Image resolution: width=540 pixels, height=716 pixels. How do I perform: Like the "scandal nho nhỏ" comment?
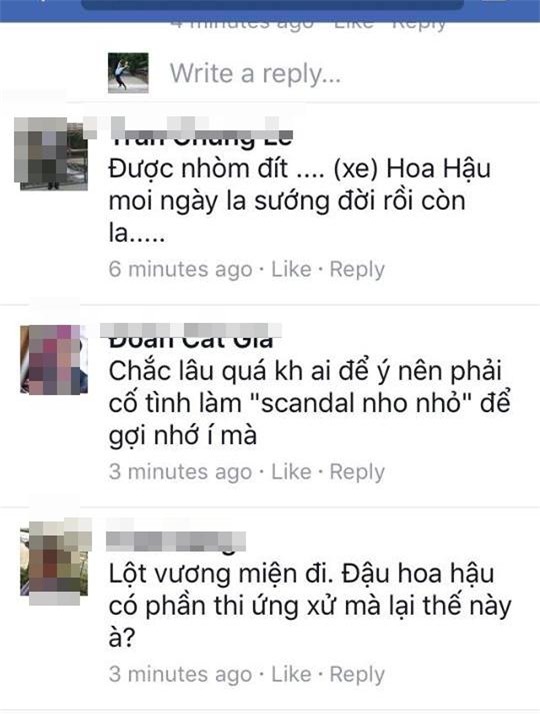click(x=291, y=472)
